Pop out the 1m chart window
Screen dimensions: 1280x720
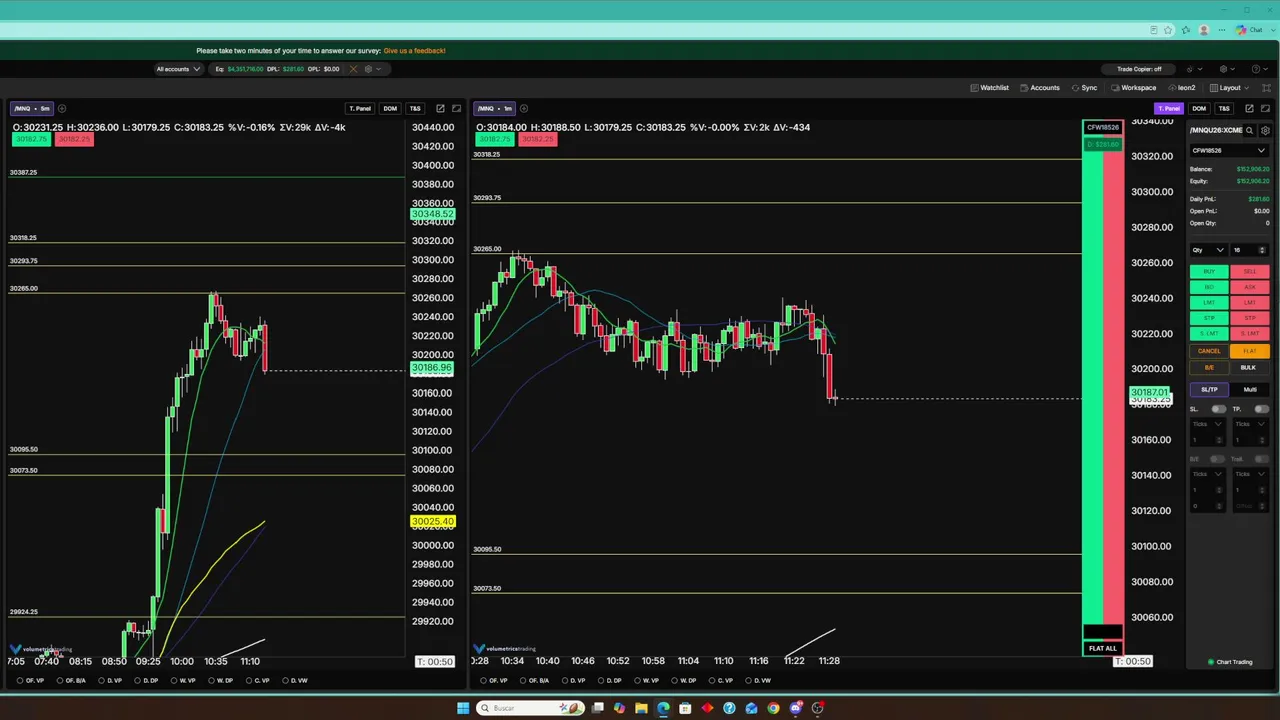(x=1249, y=108)
